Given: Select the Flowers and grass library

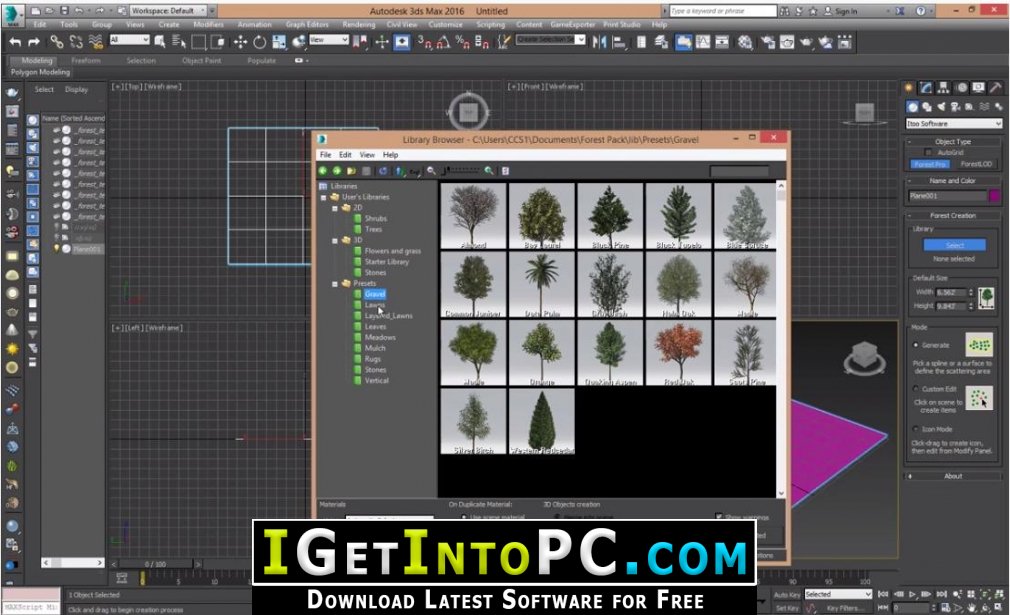Looking at the screenshot, I should coord(392,251).
